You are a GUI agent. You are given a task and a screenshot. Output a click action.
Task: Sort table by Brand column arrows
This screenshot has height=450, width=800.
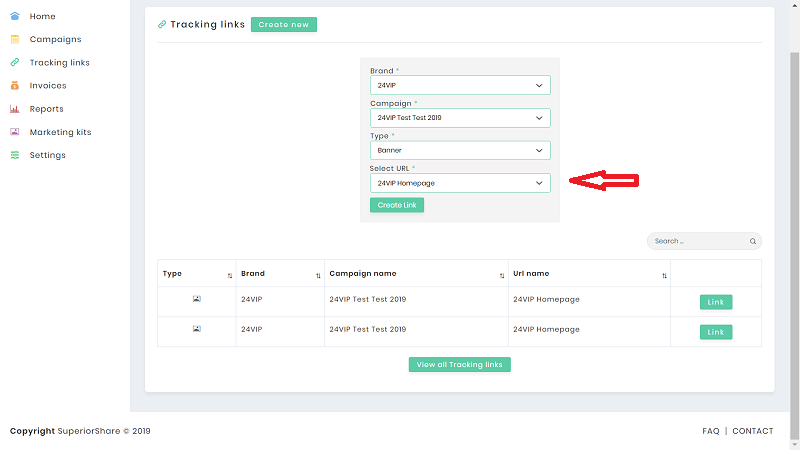pos(318,276)
